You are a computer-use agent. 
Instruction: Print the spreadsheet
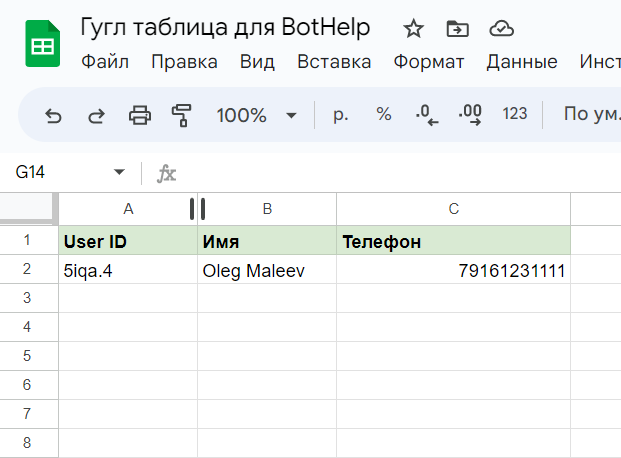pyautogui.click(x=139, y=115)
